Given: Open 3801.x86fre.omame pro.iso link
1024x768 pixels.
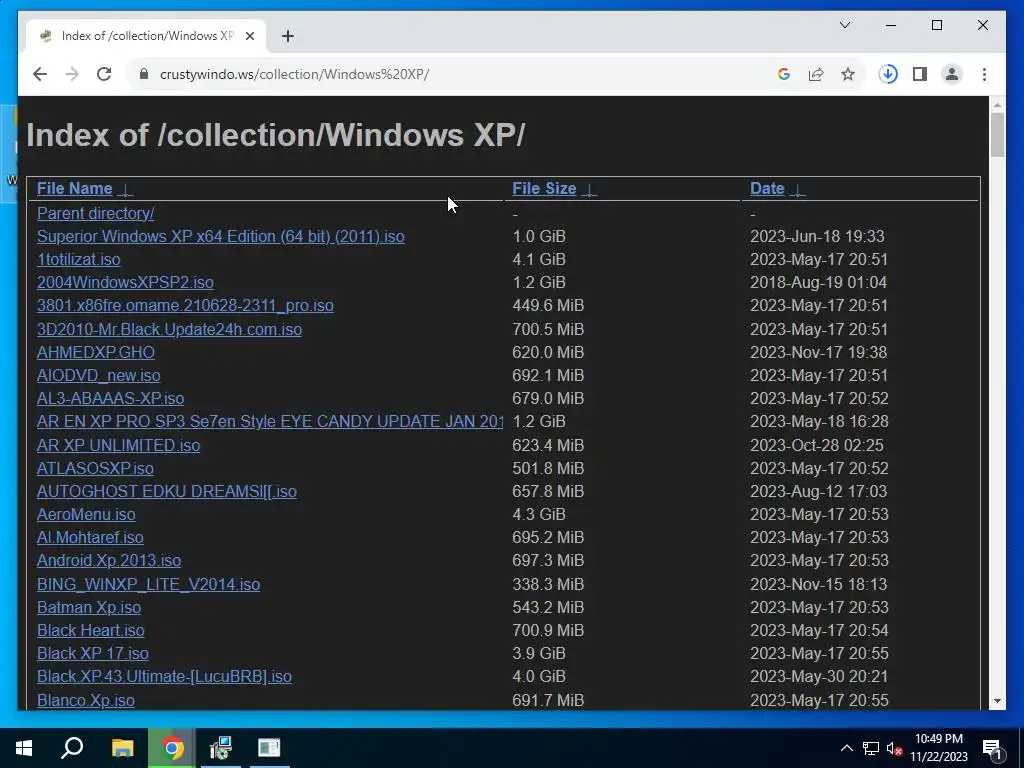Looking at the screenshot, I should pyautogui.click(x=185, y=306).
